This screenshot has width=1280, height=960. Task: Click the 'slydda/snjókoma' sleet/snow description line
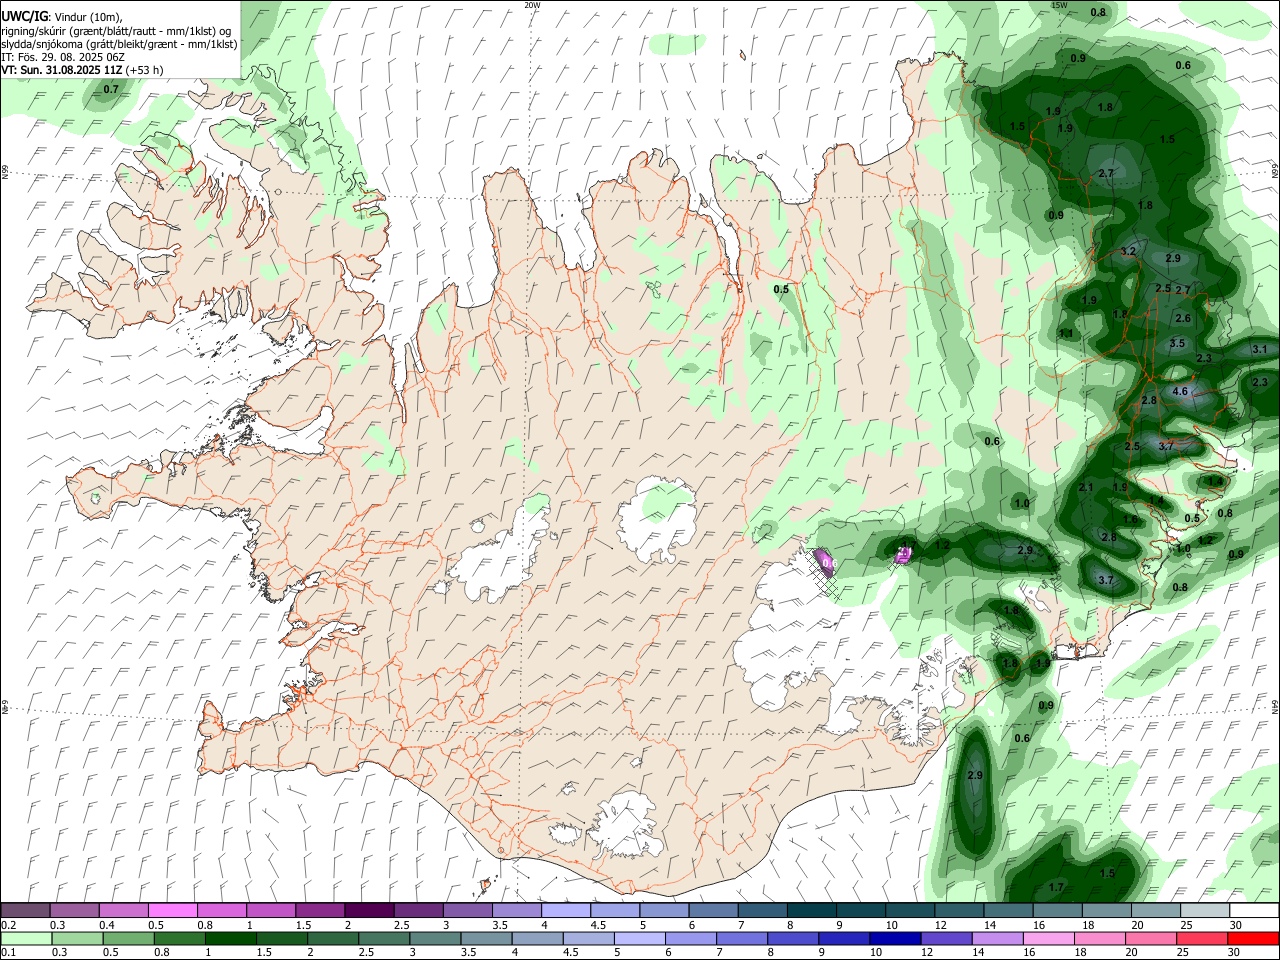(119, 44)
